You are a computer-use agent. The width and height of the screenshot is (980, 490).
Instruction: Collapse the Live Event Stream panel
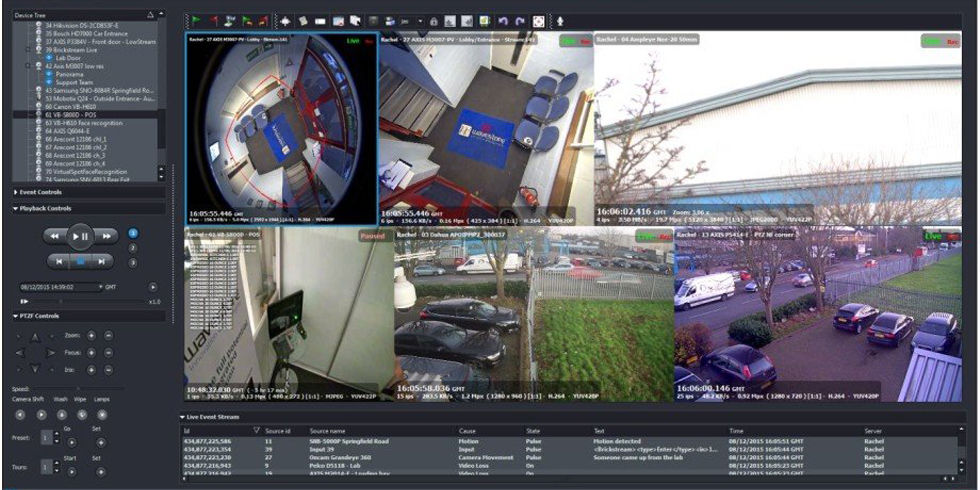pos(182,417)
